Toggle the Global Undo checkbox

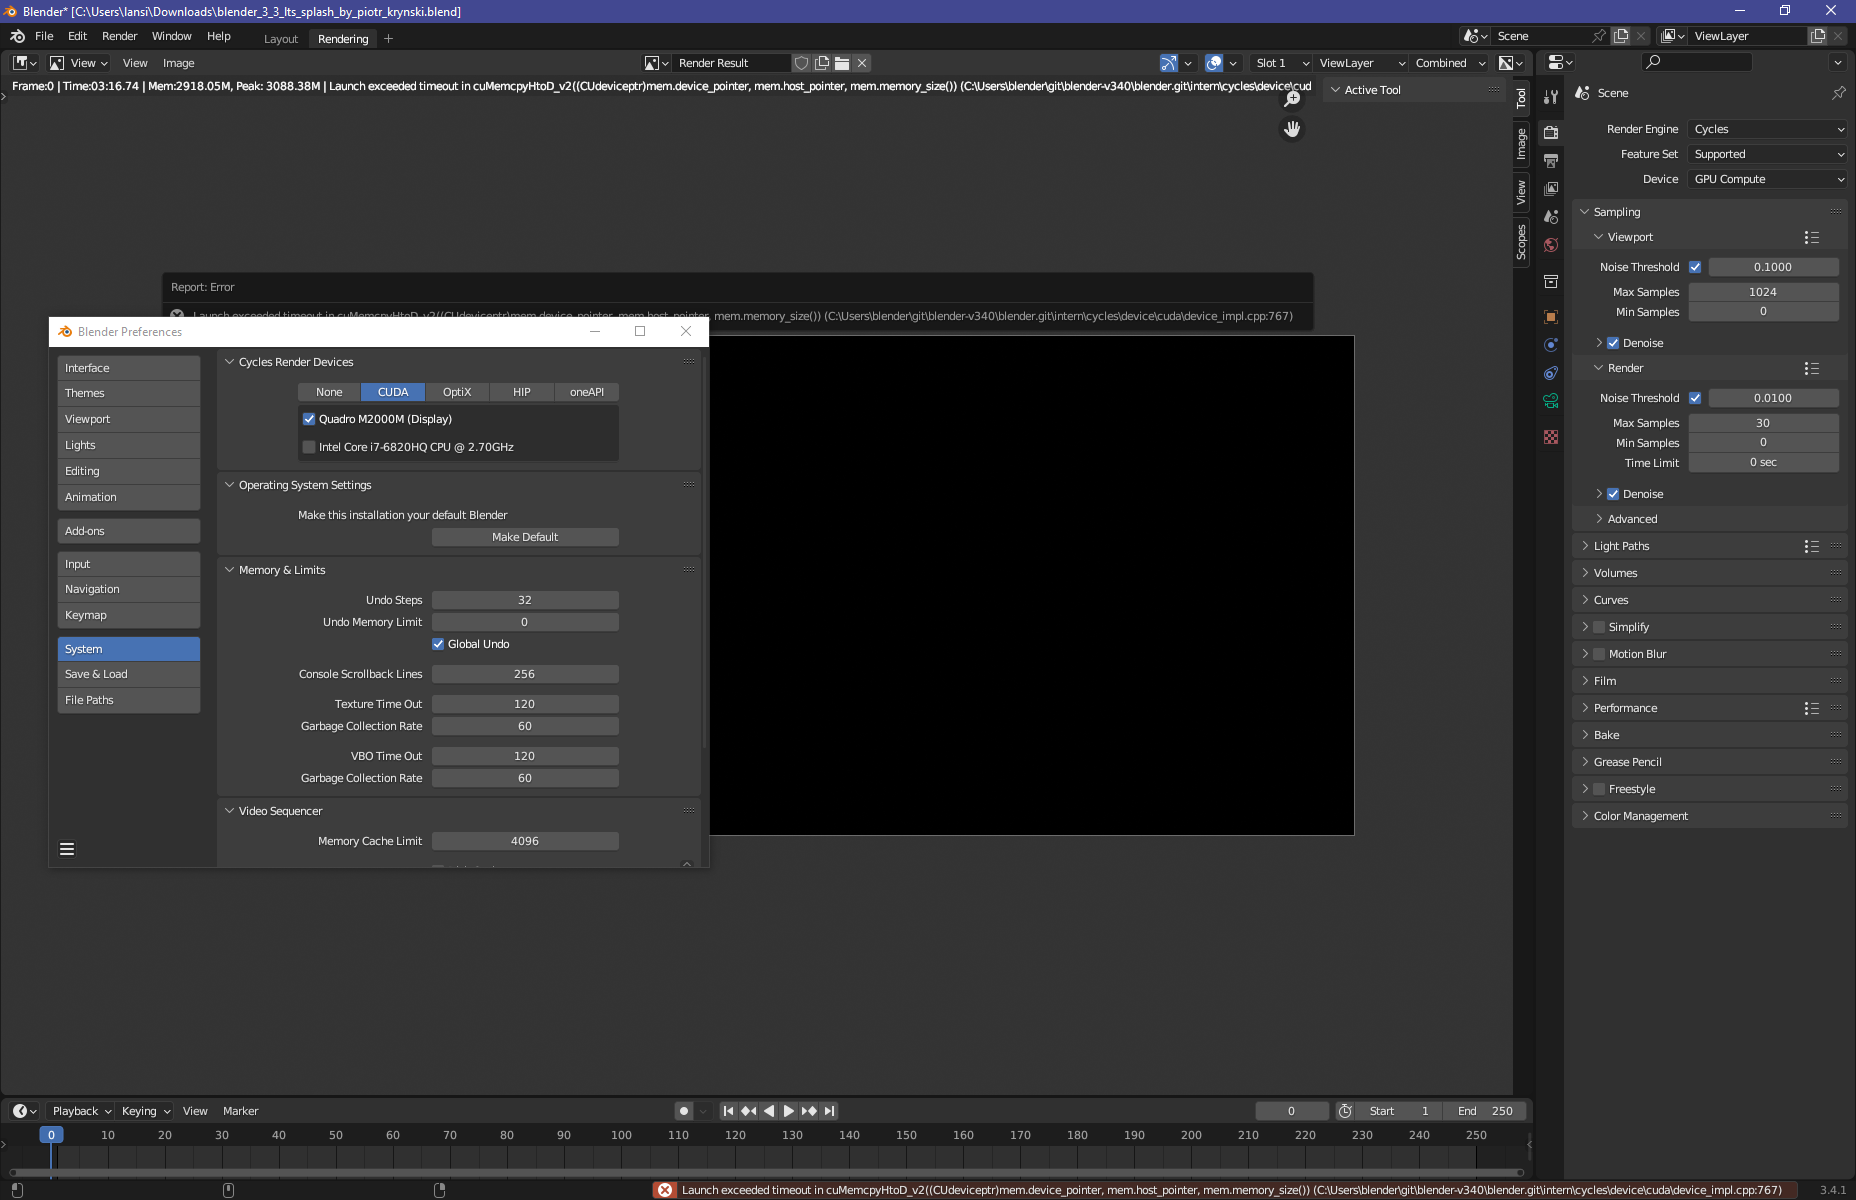coord(438,644)
